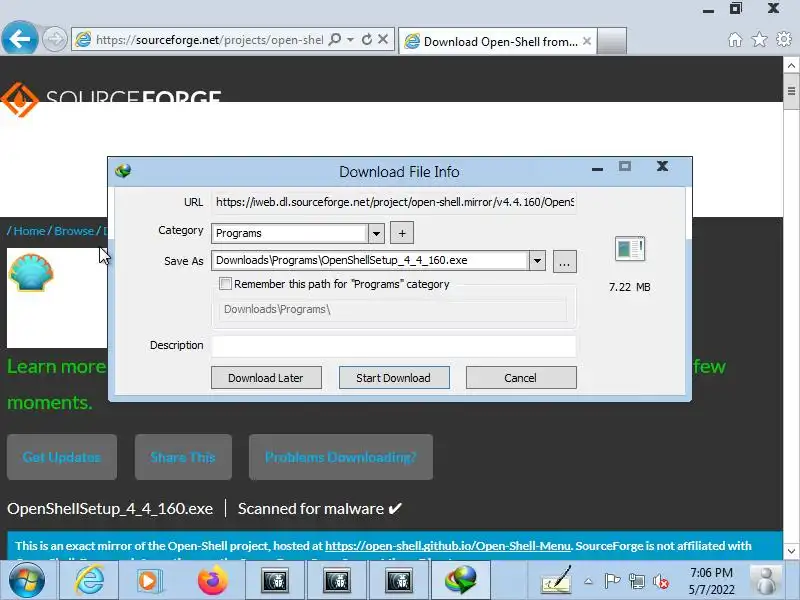Click the OpenShellSetup_4_4_160.exe file name text
The image size is (800, 600).
tap(110, 509)
